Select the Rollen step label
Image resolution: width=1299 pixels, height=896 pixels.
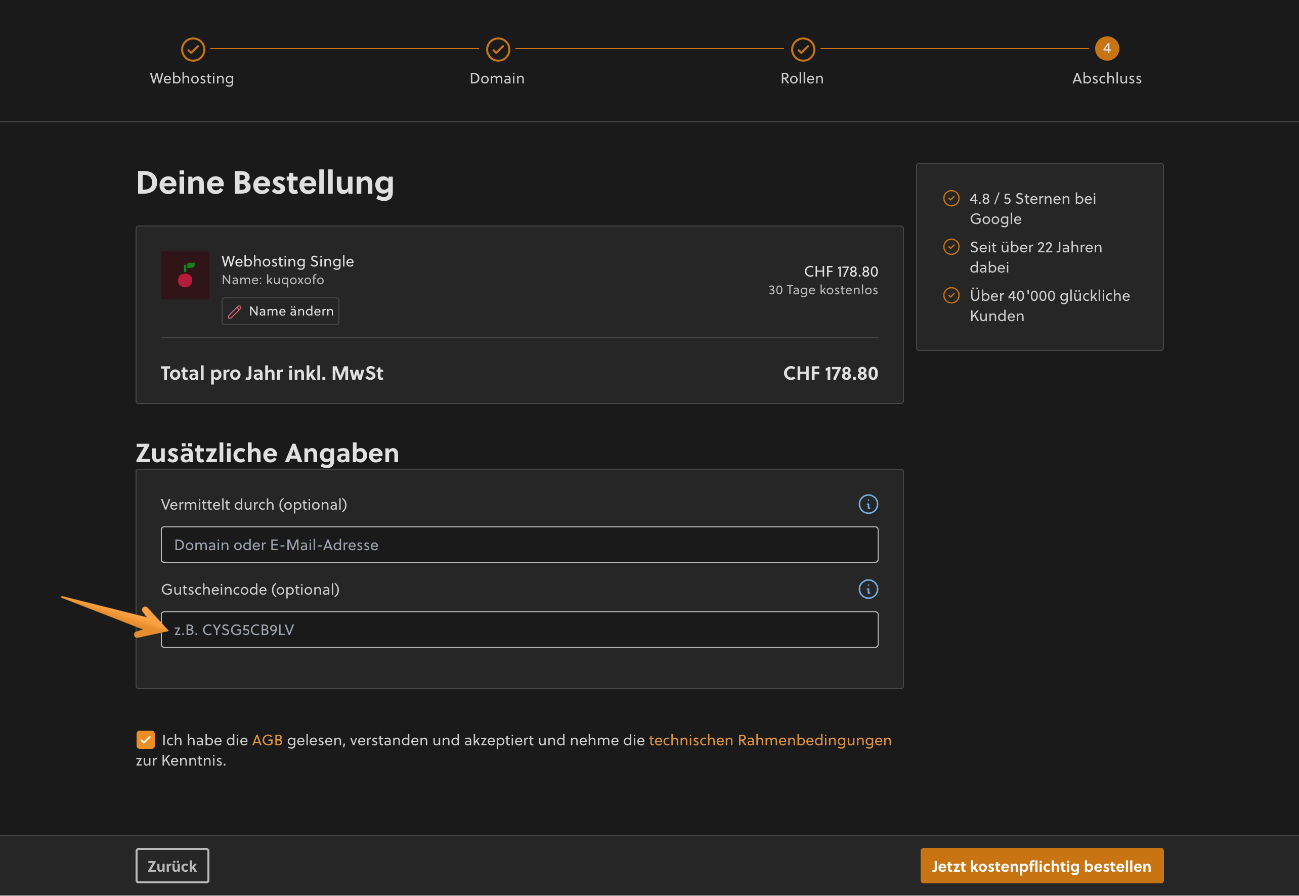802,78
